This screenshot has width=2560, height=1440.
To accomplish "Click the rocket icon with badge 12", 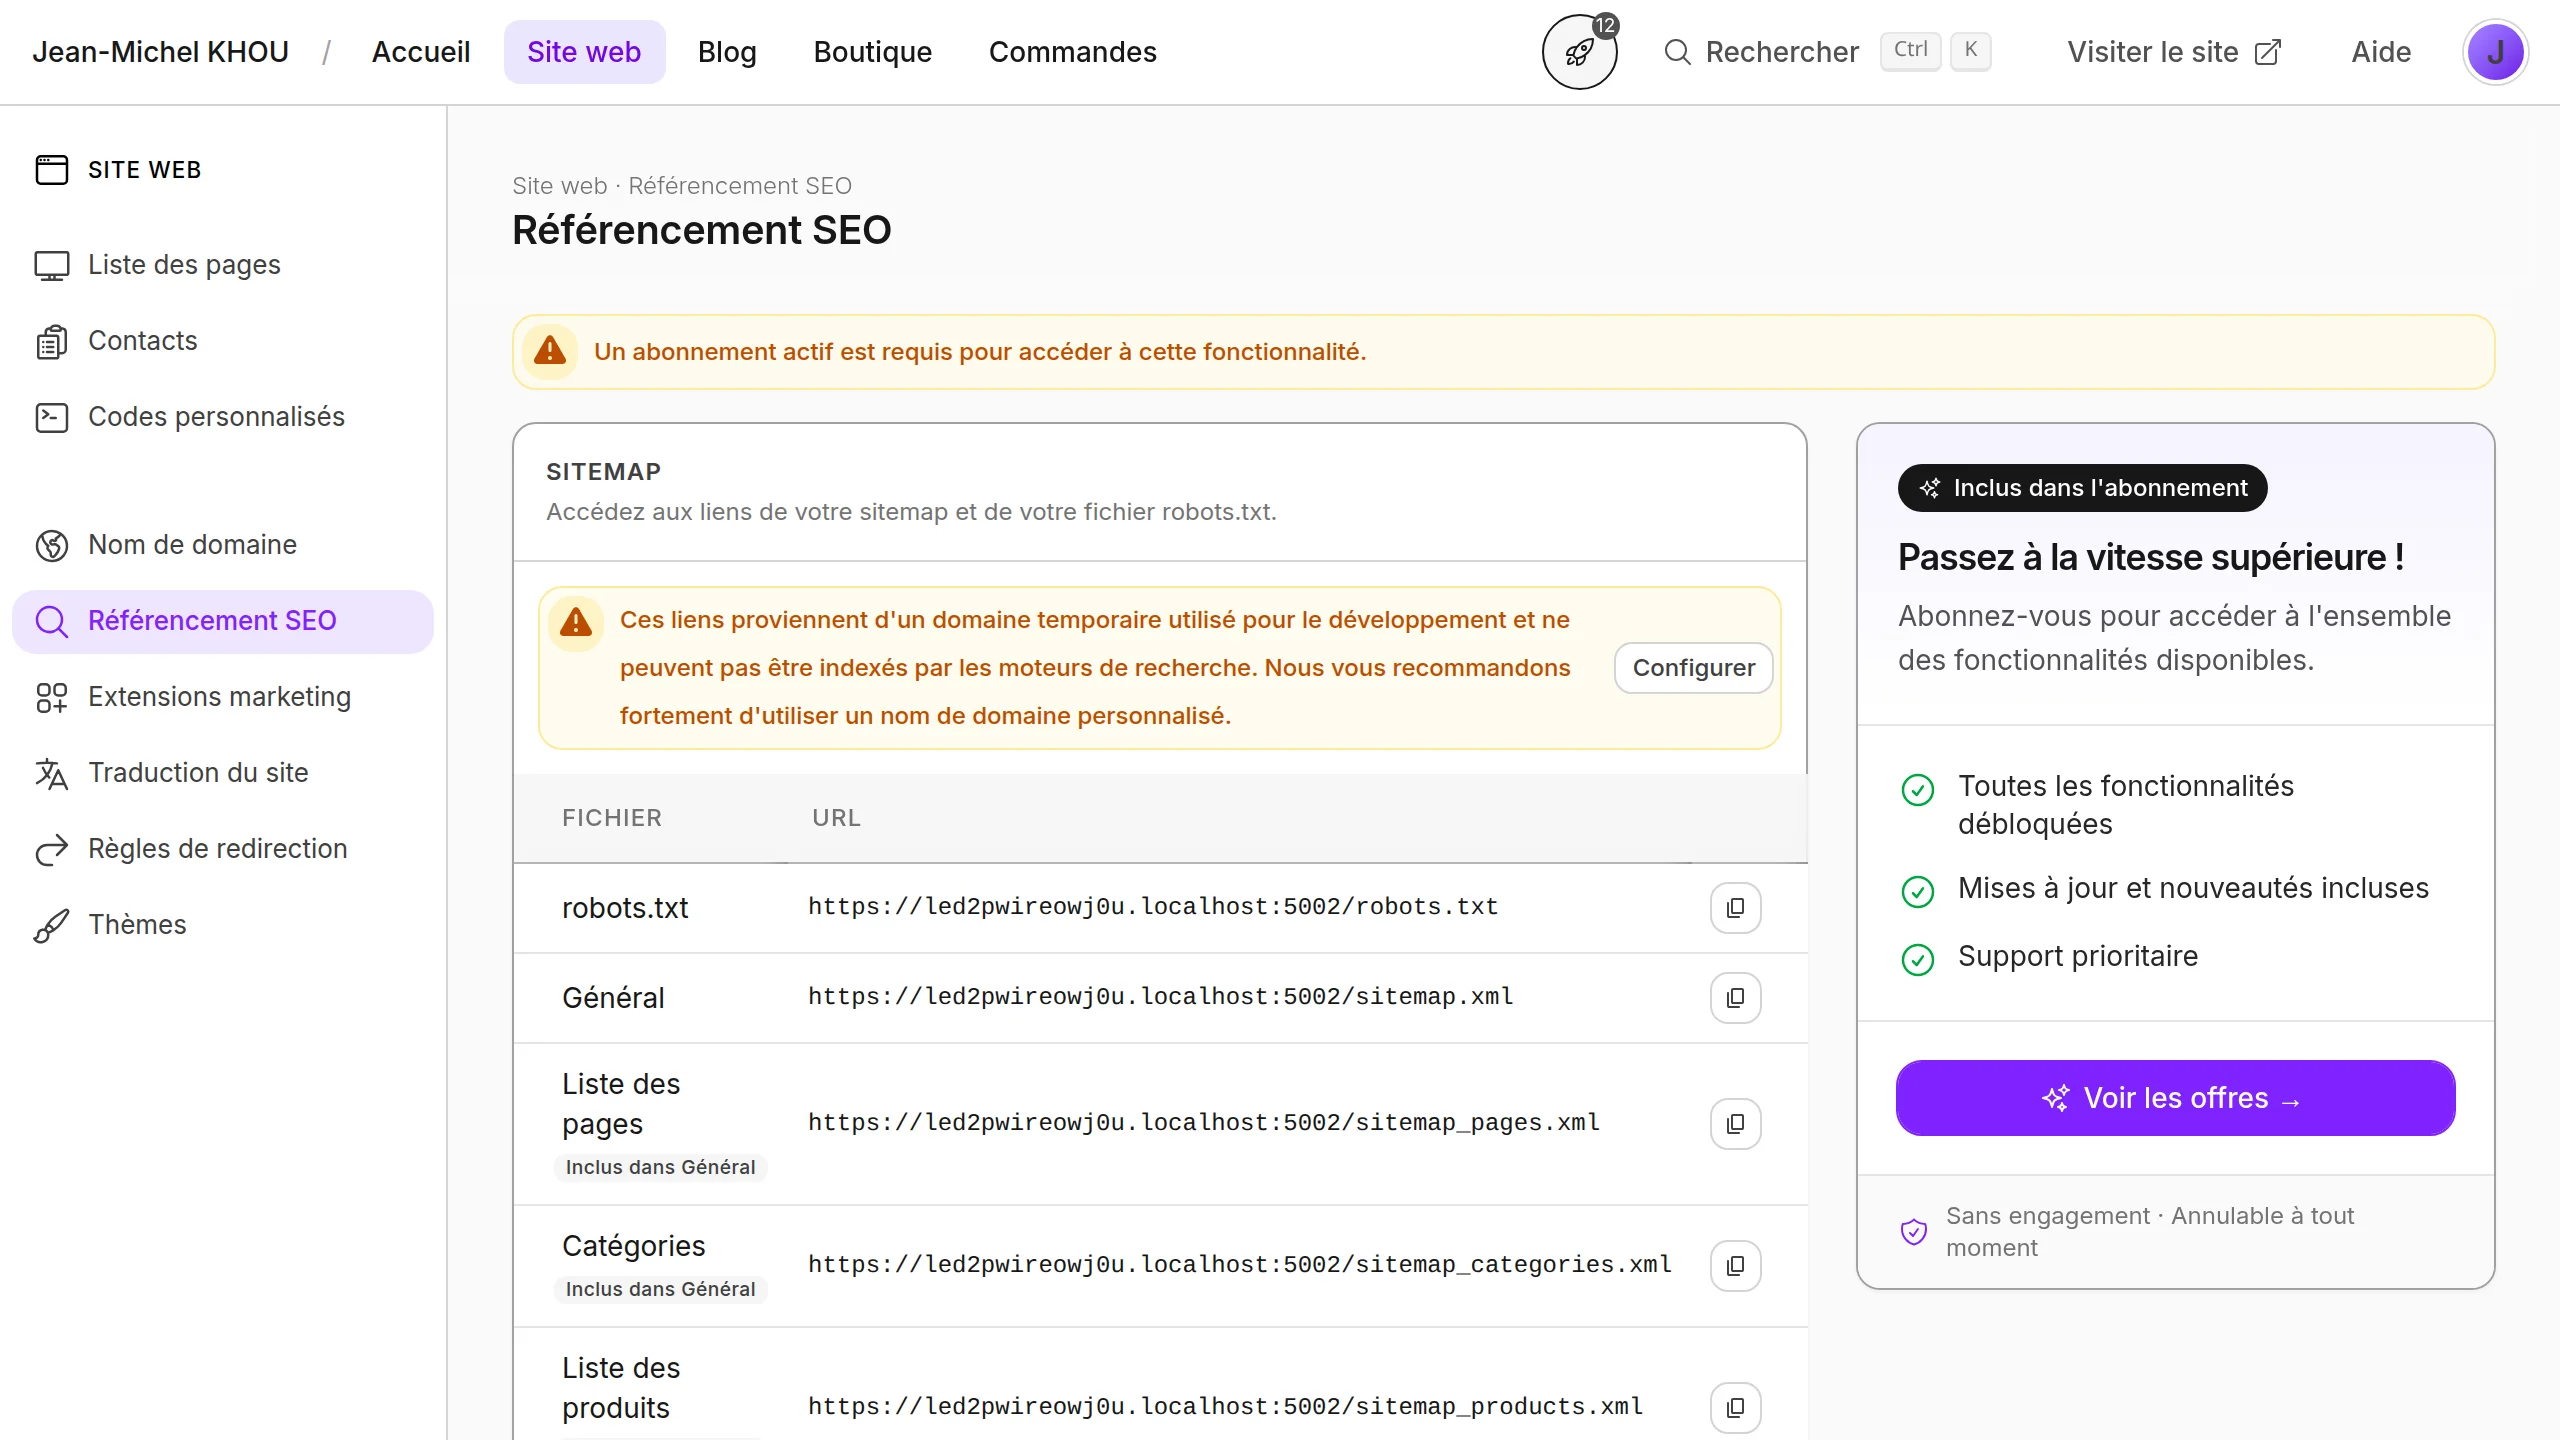I will click(1579, 52).
